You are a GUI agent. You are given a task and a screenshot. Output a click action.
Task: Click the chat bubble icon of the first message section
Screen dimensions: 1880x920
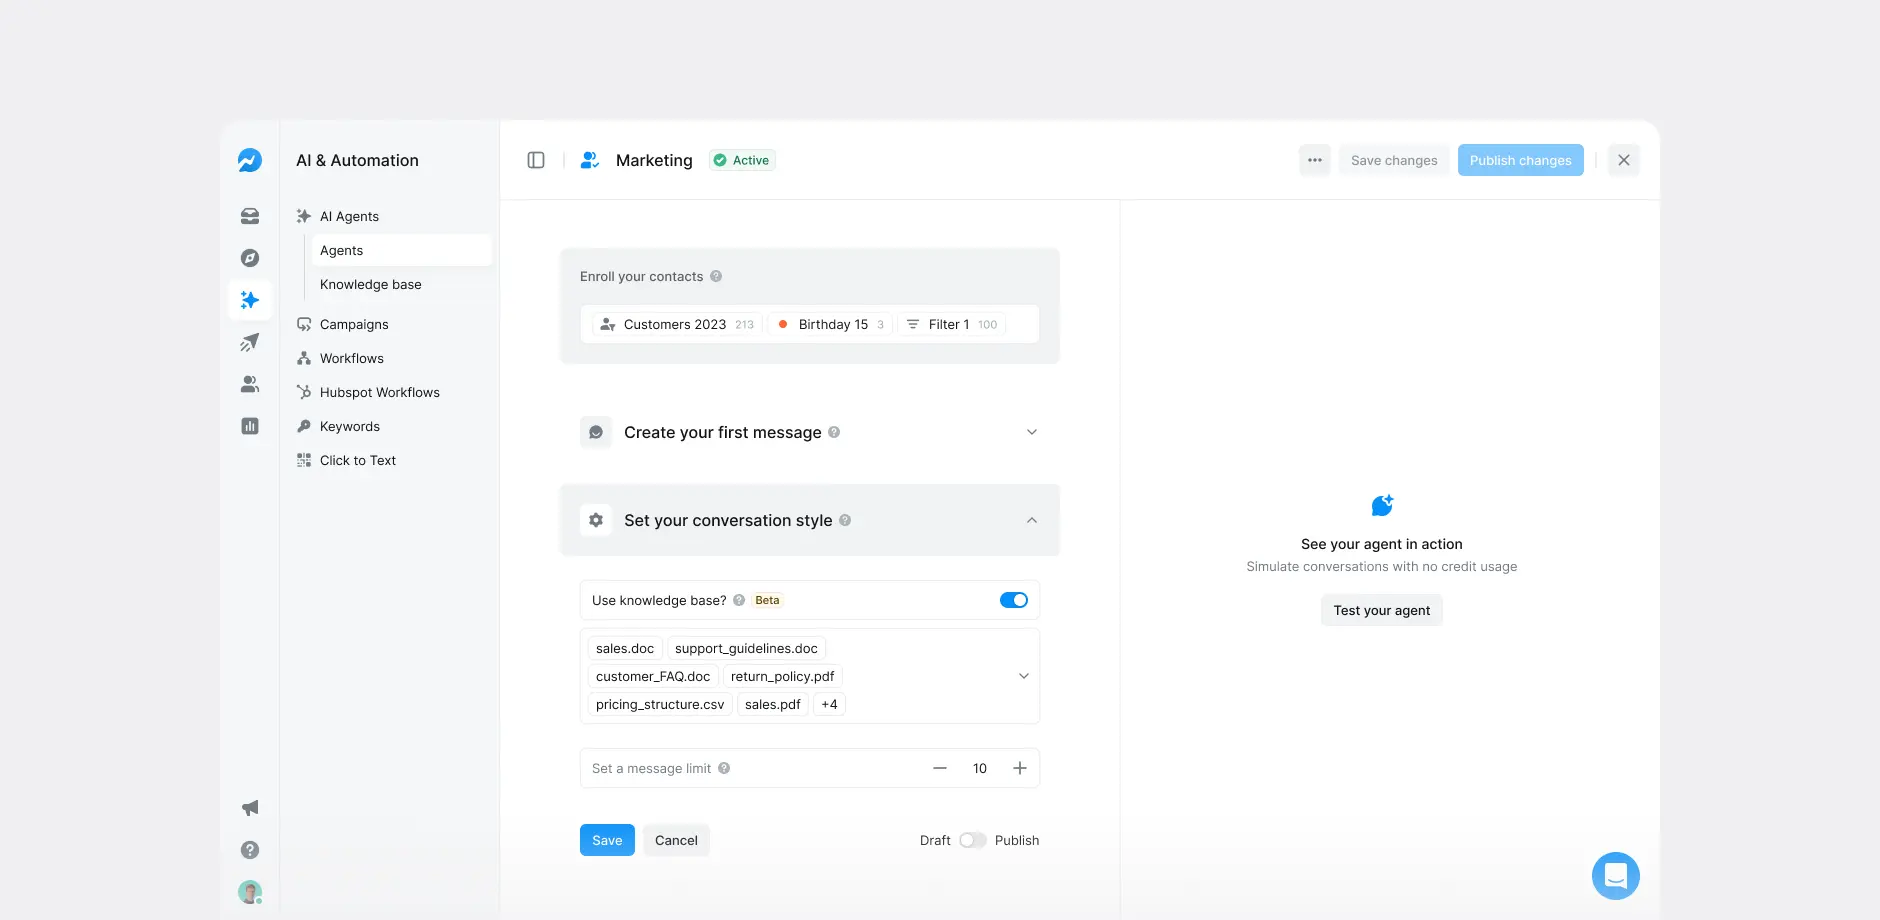[596, 432]
